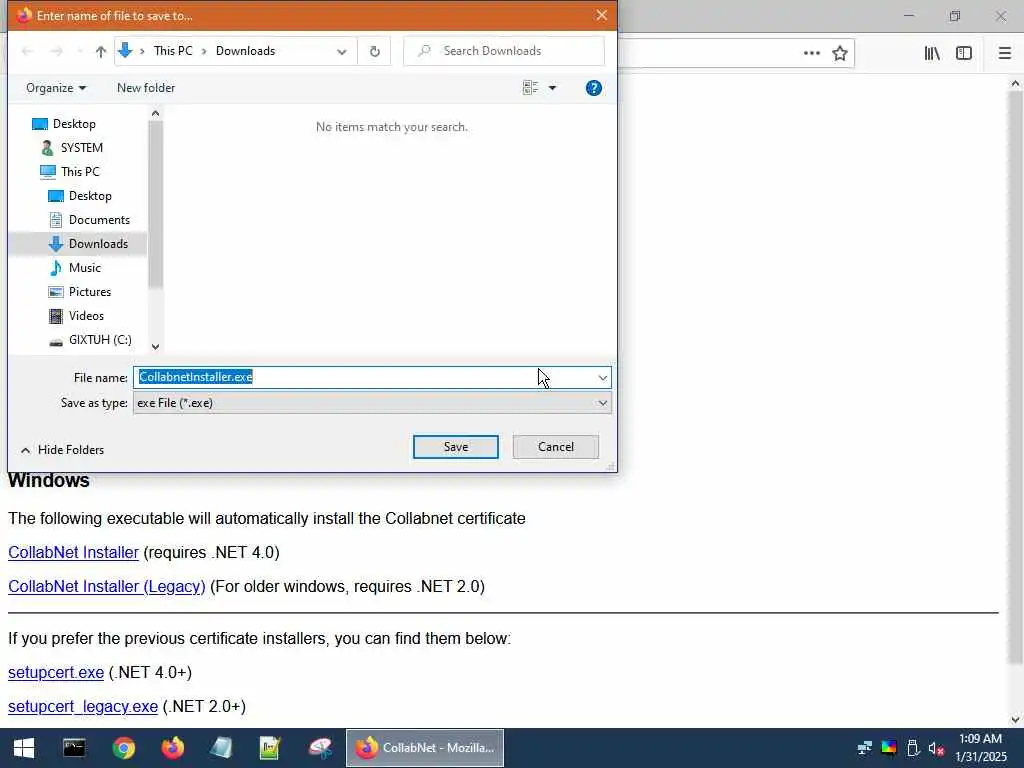Open Firefox page actions (three dots)
1024x768 pixels.
point(811,53)
